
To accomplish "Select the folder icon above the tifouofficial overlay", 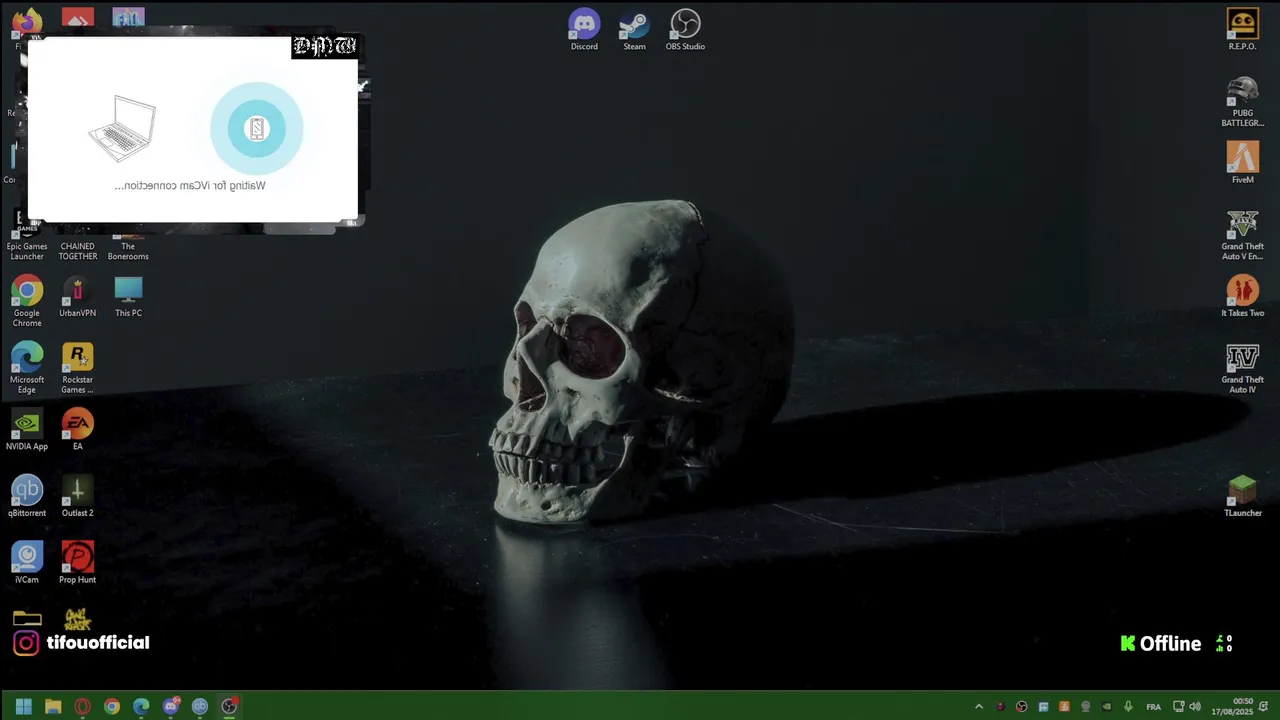I will (27, 618).
